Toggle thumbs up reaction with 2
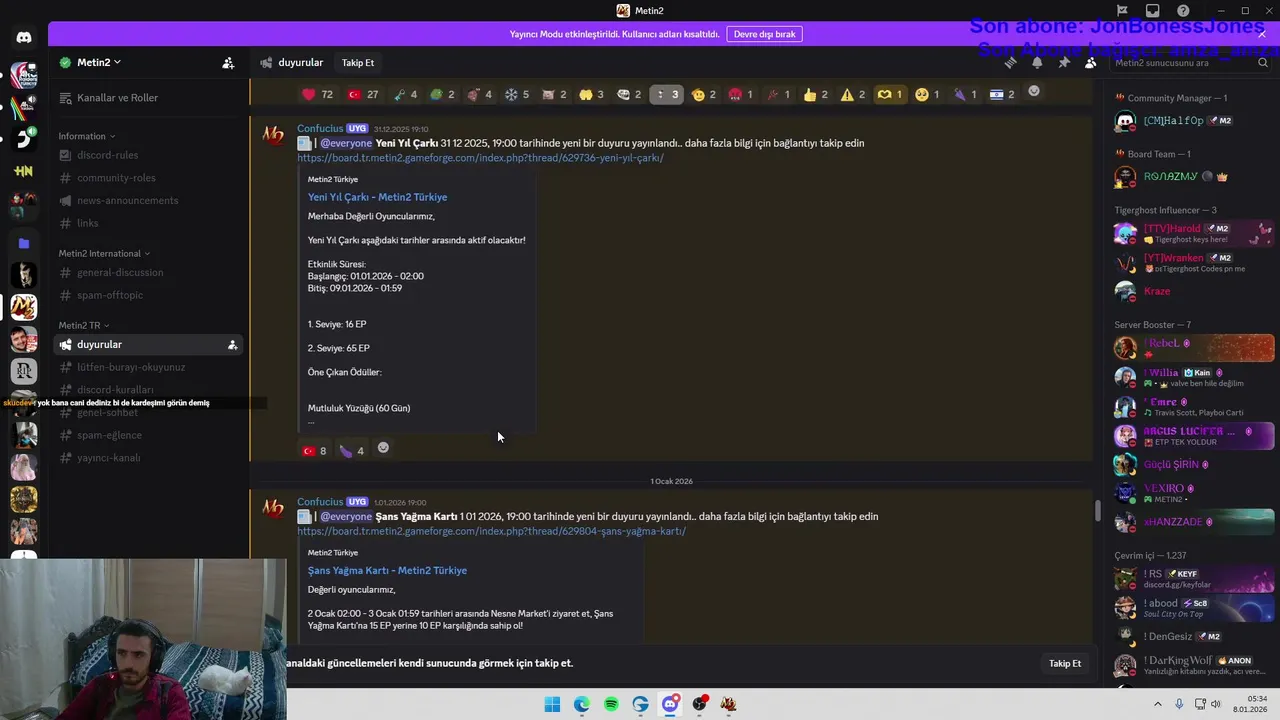1280x720 pixels. [x=815, y=94]
